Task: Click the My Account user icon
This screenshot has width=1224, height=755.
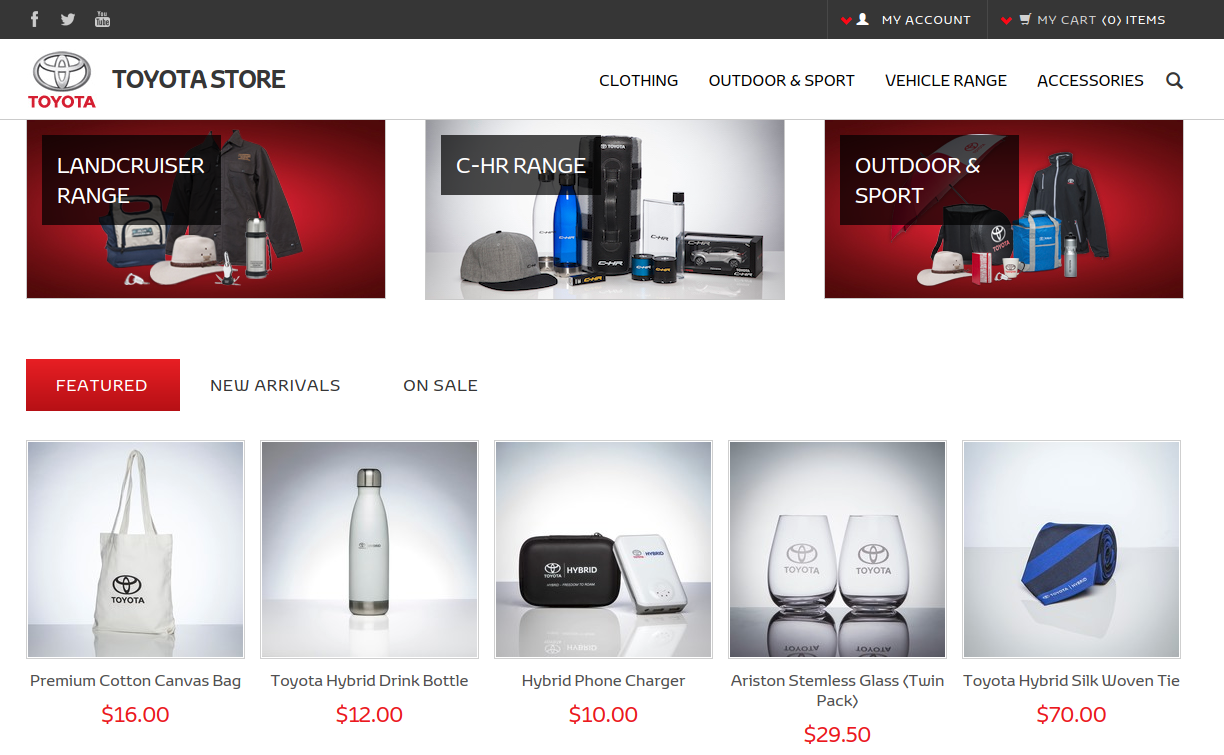Action: point(863,19)
